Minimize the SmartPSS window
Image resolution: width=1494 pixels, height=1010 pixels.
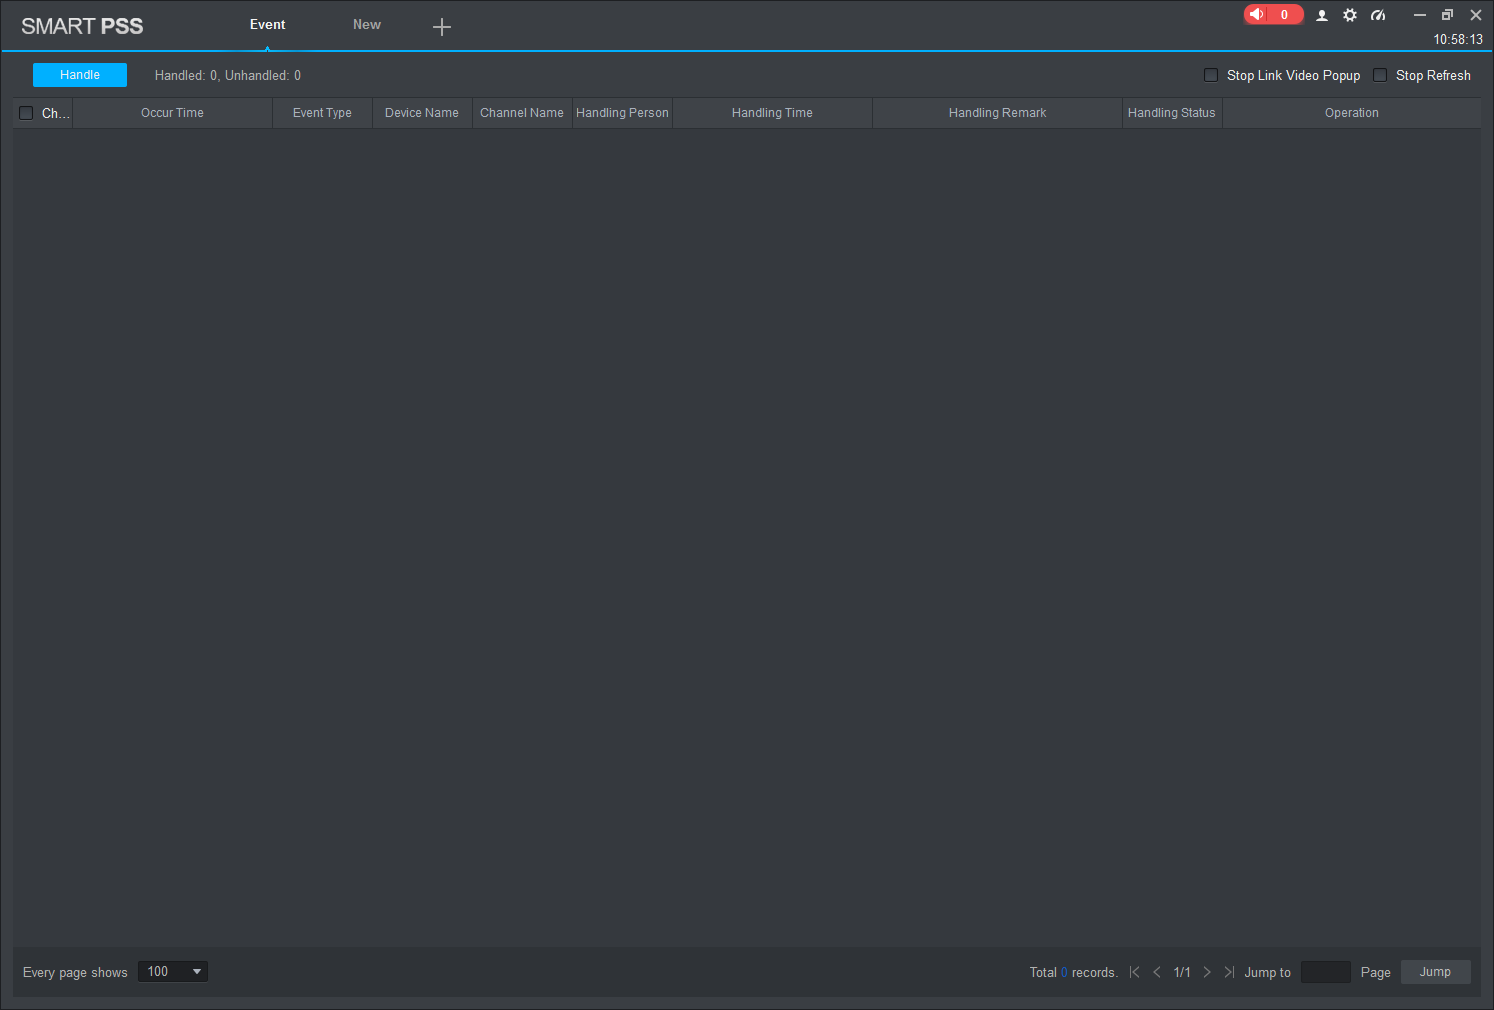coord(1419,15)
